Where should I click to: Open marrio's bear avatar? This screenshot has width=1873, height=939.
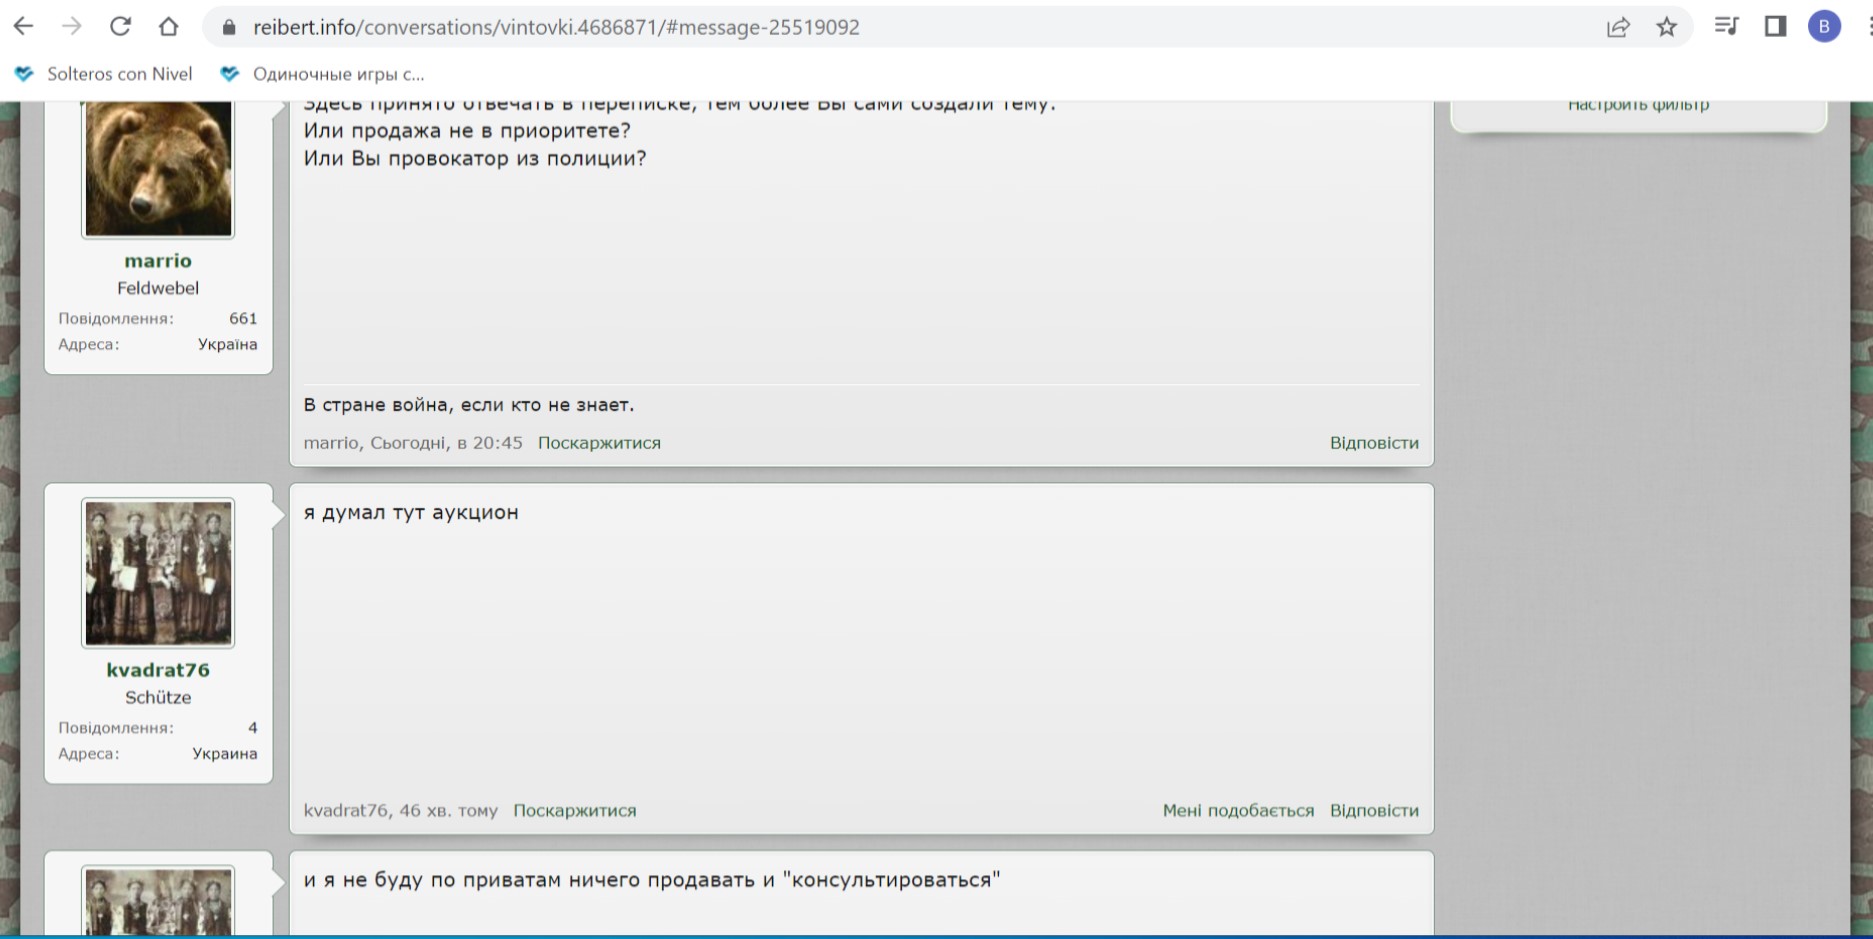coord(158,168)
